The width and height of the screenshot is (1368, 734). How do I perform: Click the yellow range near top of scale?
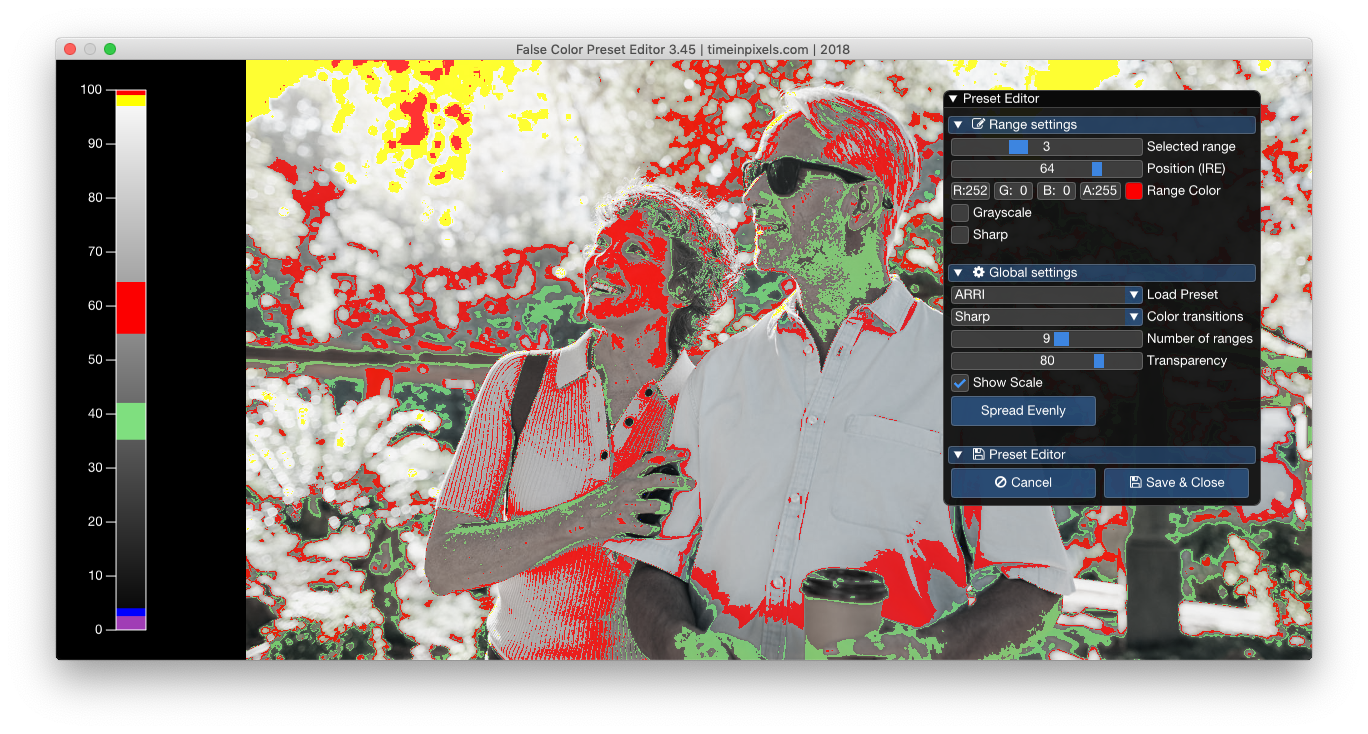click(x=131, y=100)
